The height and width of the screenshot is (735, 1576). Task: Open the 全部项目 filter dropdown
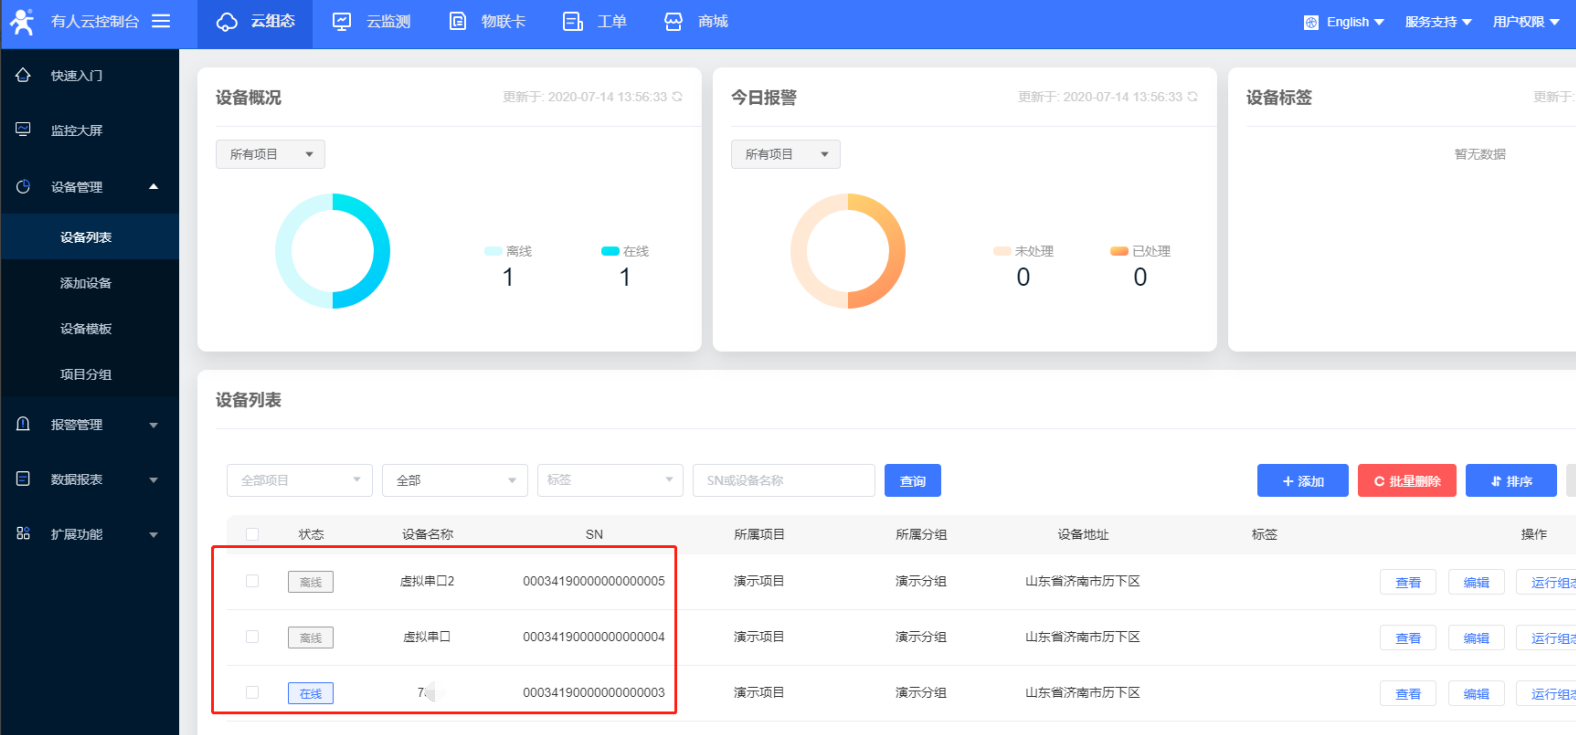click(299, 480)
